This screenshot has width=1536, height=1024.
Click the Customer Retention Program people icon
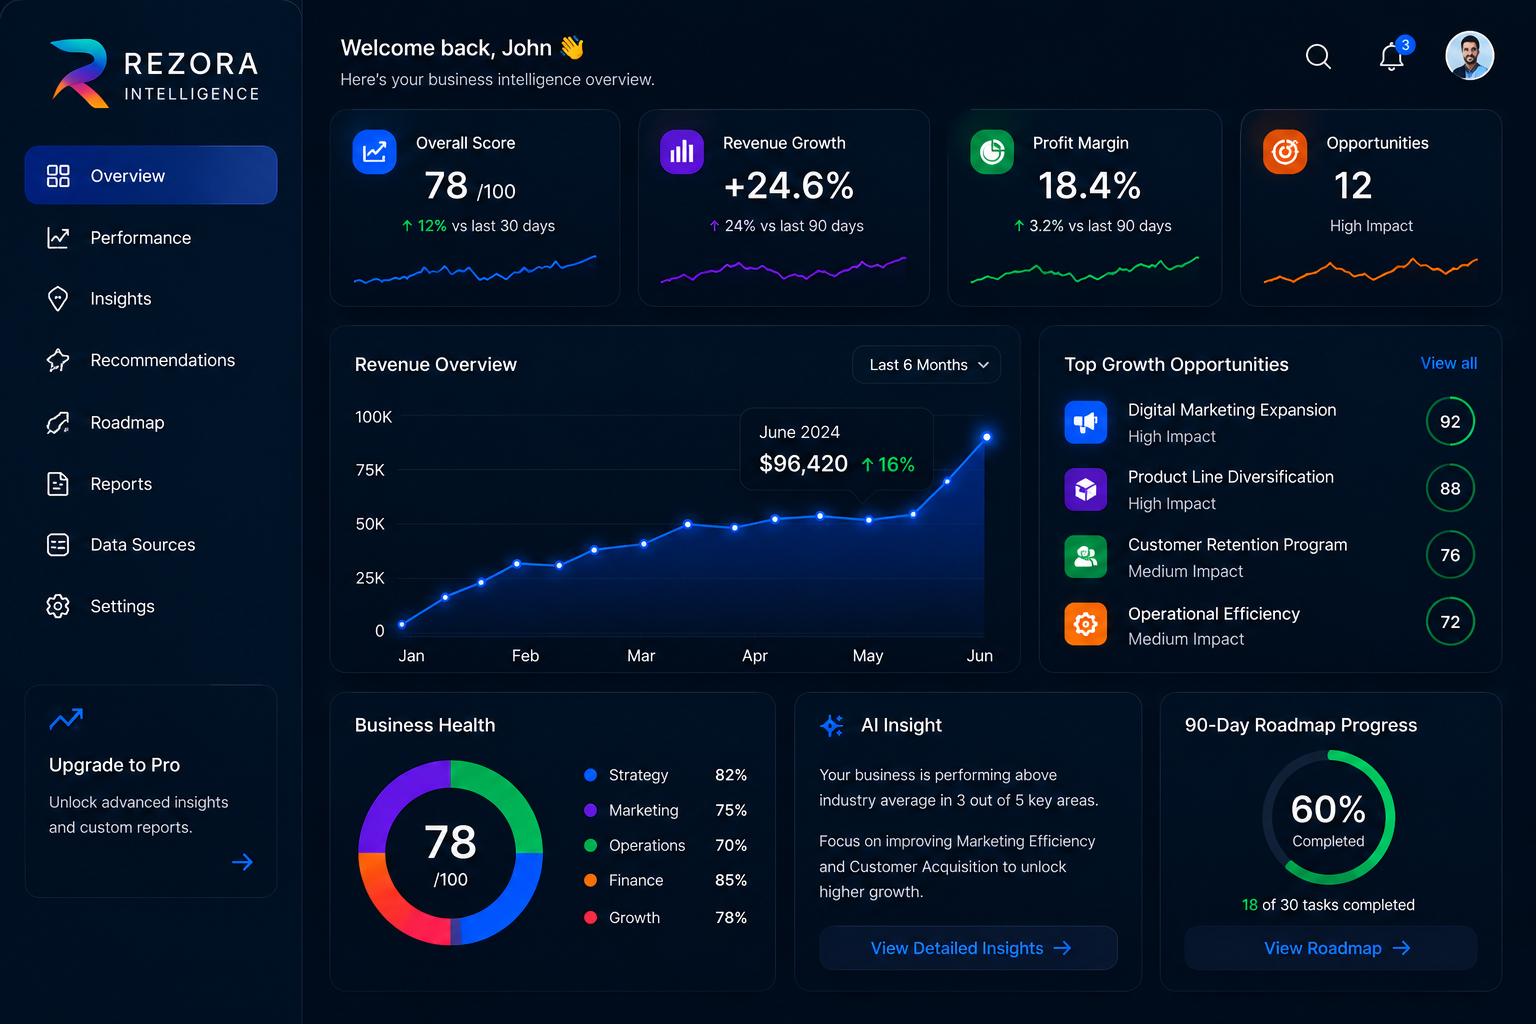1086,557
